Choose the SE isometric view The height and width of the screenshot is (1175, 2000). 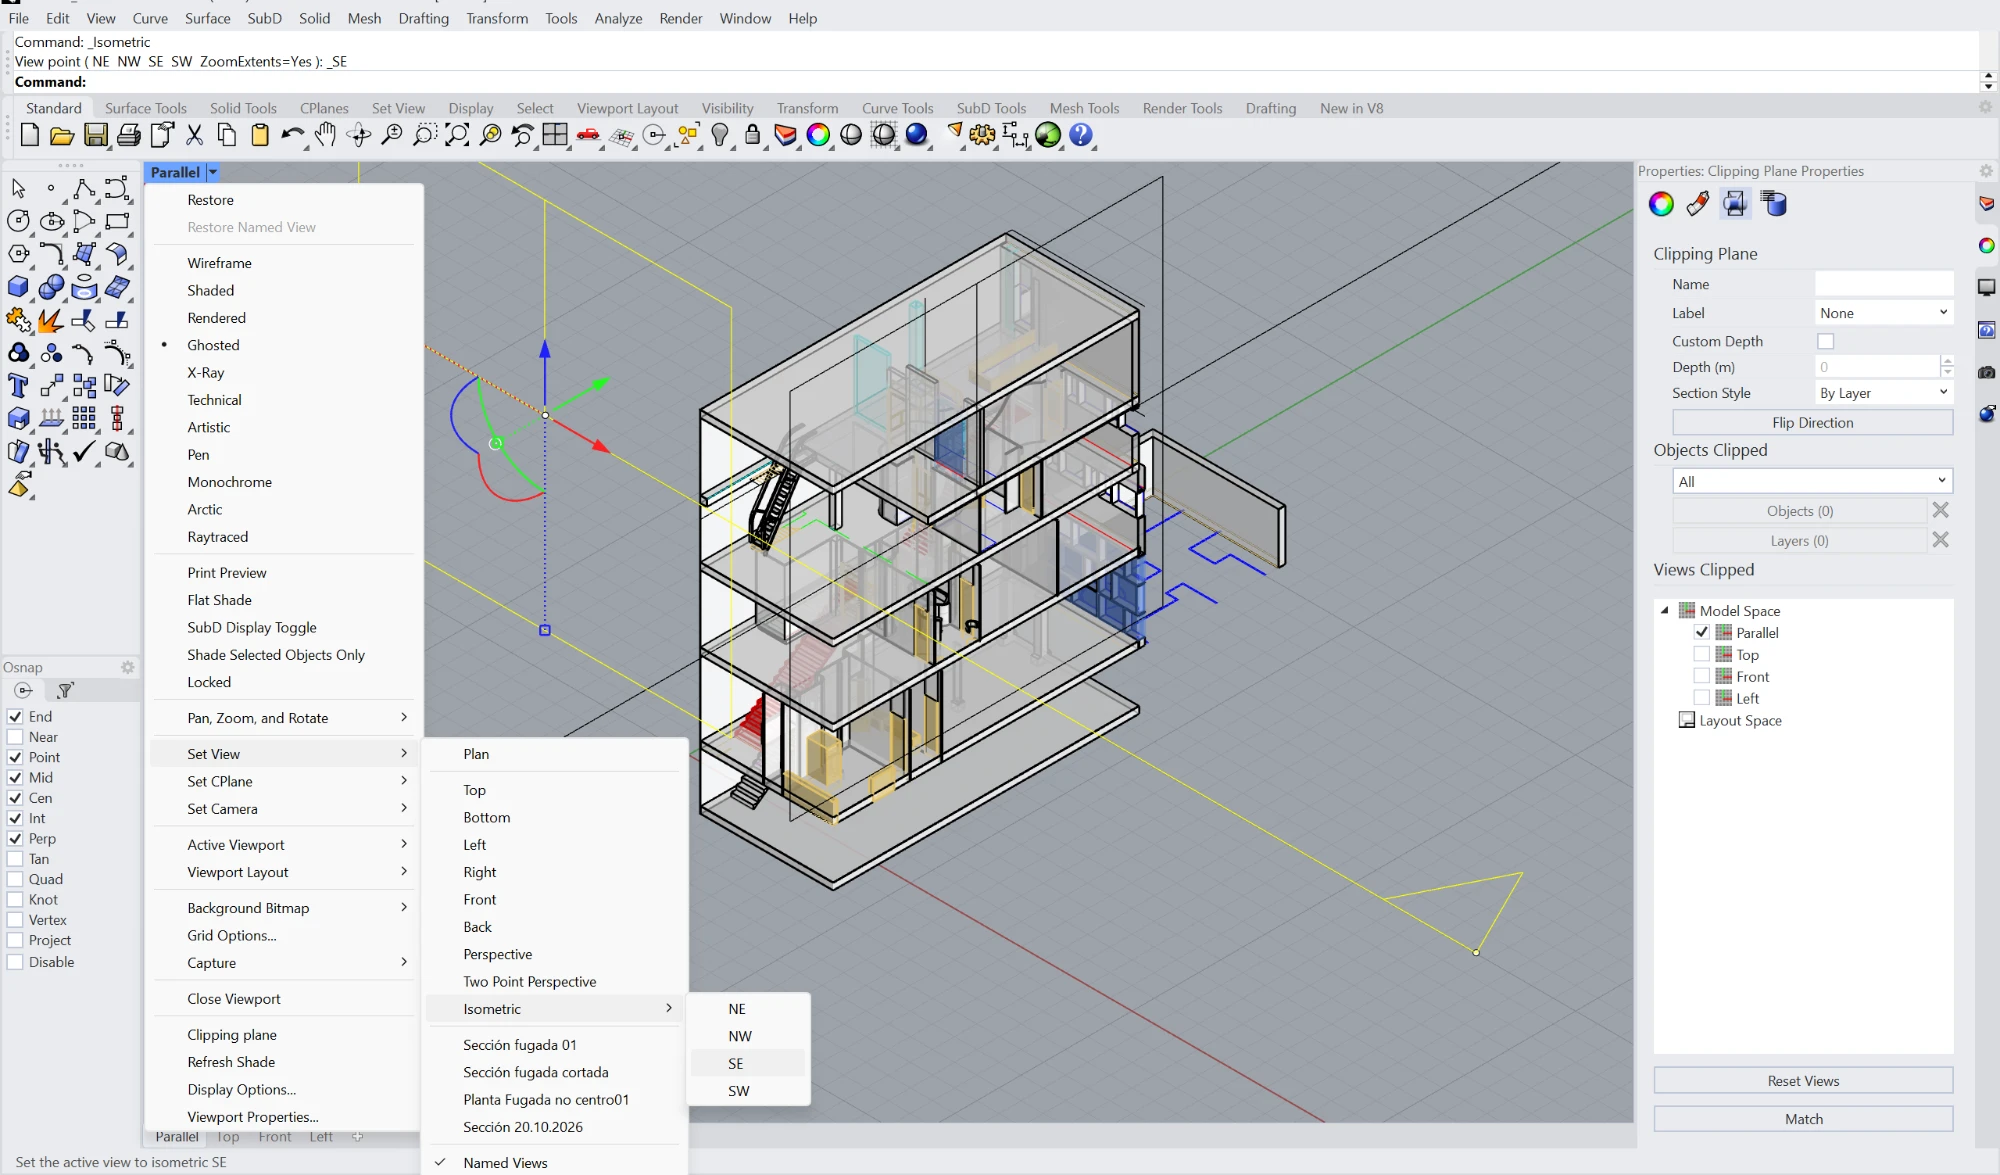tap(748, 1063)
